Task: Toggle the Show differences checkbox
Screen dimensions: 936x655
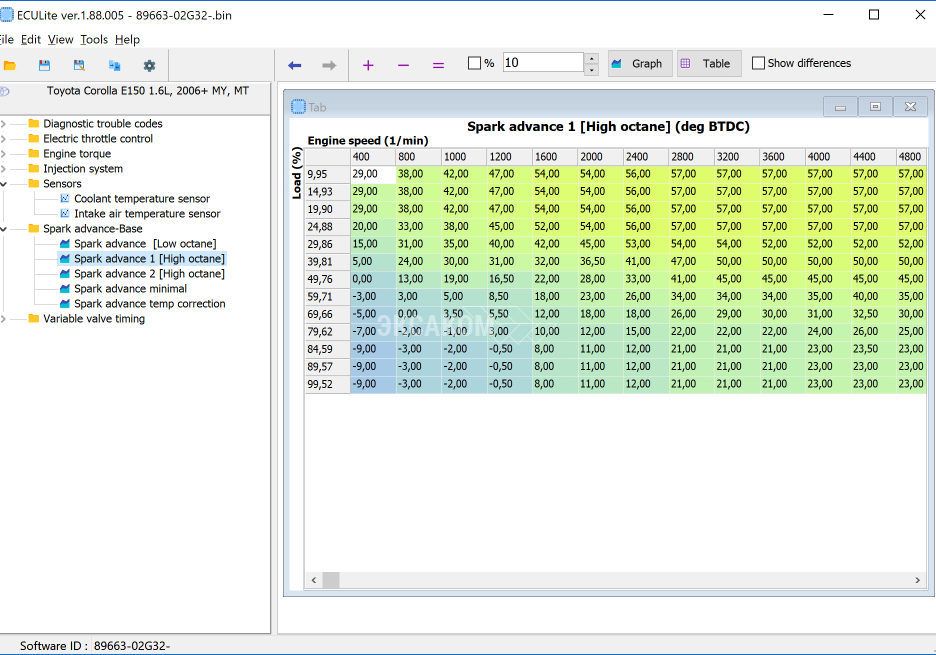Action: tap(758, 63)
